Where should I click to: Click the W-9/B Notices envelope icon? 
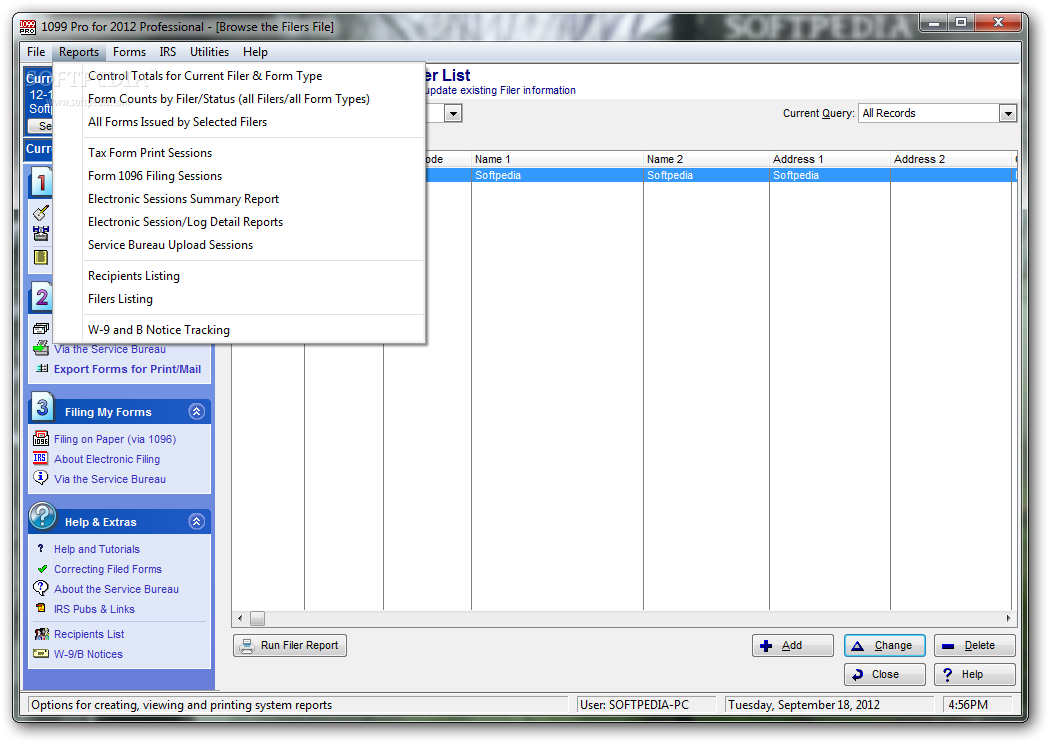(41, 653)
